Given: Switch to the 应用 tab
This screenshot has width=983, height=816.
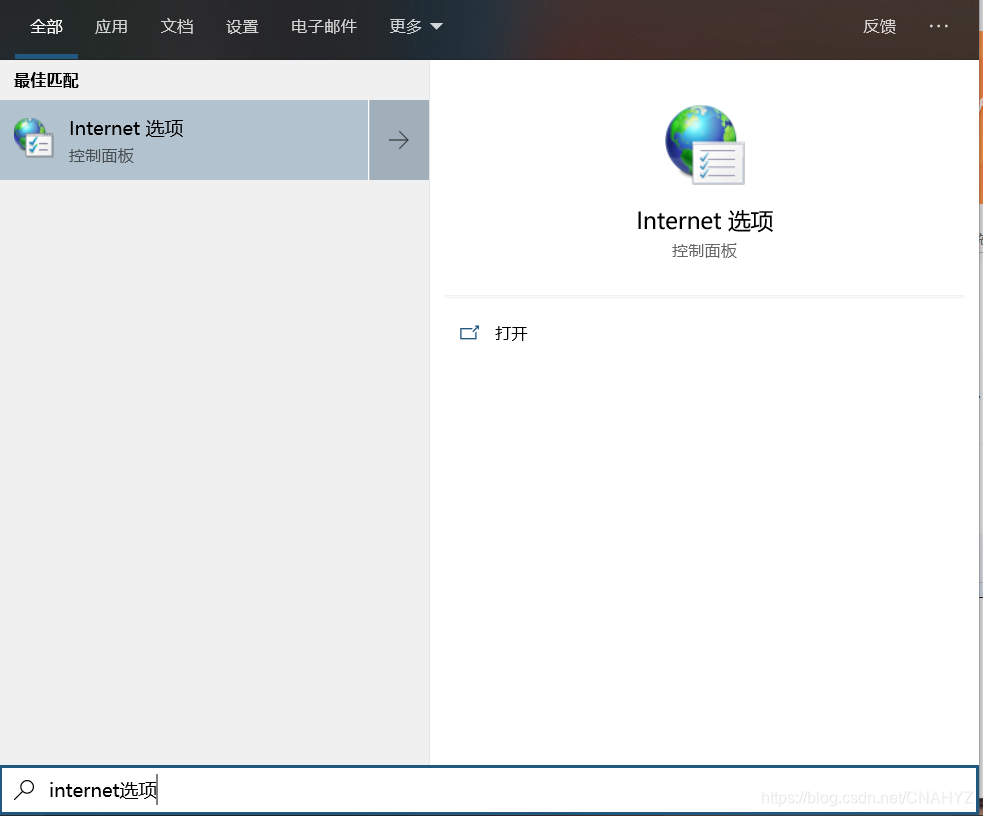Looking at the screenshot, I should pos(111,27).
